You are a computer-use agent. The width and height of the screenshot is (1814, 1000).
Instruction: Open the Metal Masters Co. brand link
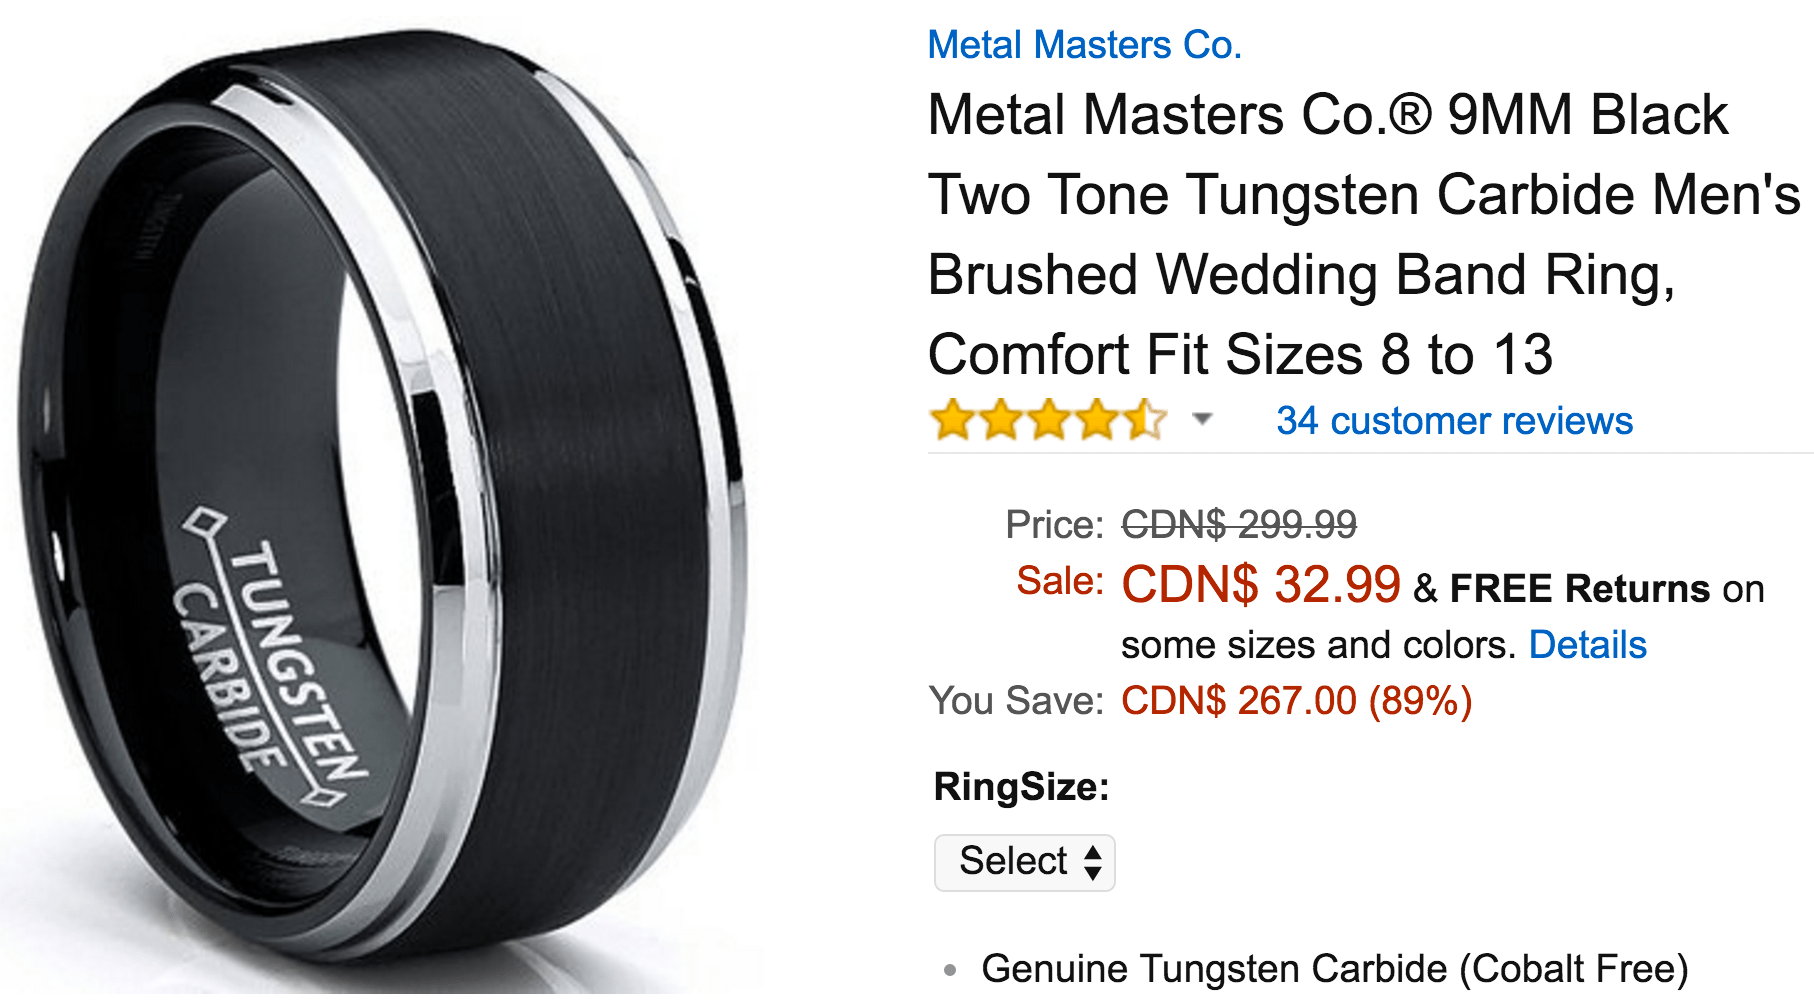click(1084, 45)
